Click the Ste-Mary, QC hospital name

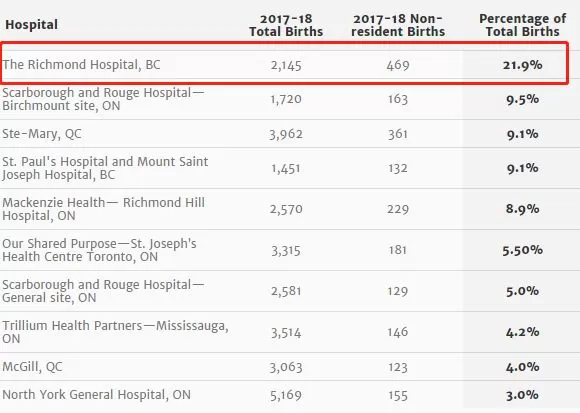coord(42,134)
